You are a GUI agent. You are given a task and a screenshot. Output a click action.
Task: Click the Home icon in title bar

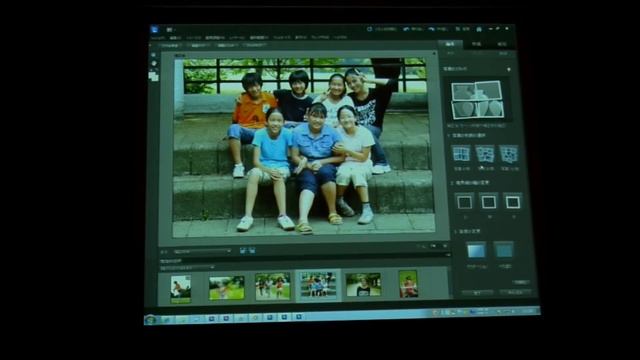479,29
